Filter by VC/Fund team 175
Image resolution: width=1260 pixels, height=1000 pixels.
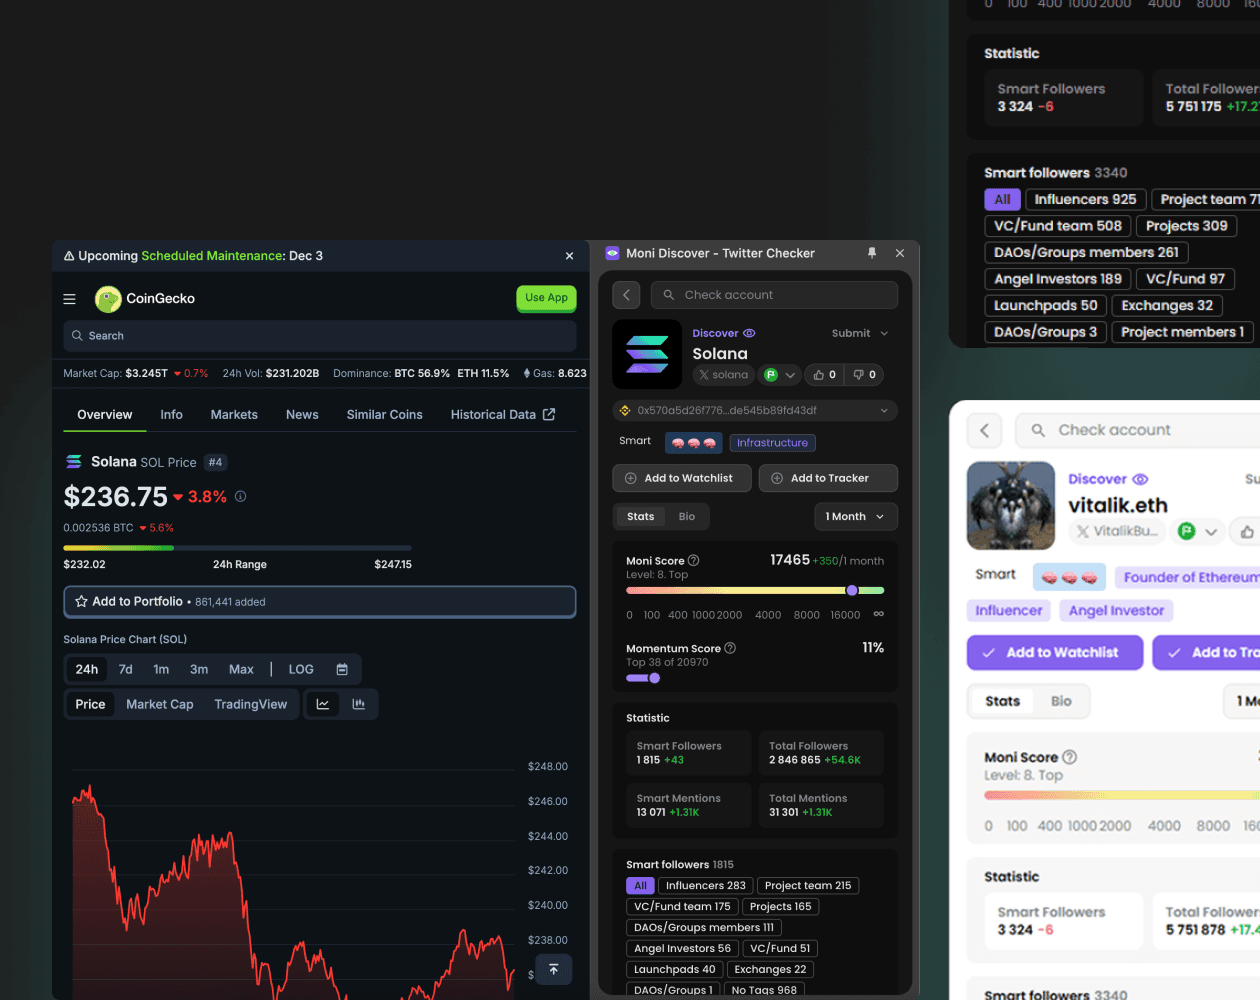point(682,907)
